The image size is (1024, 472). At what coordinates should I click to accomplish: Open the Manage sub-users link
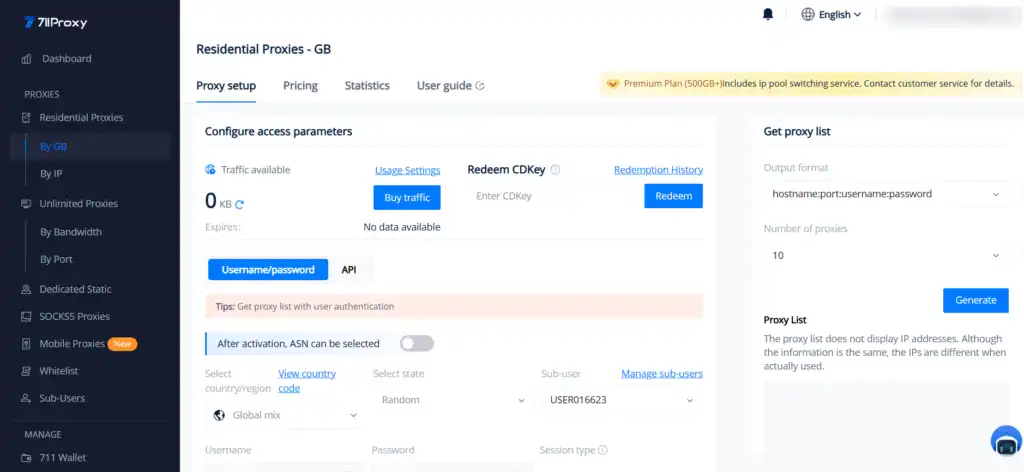pos(662,374)
